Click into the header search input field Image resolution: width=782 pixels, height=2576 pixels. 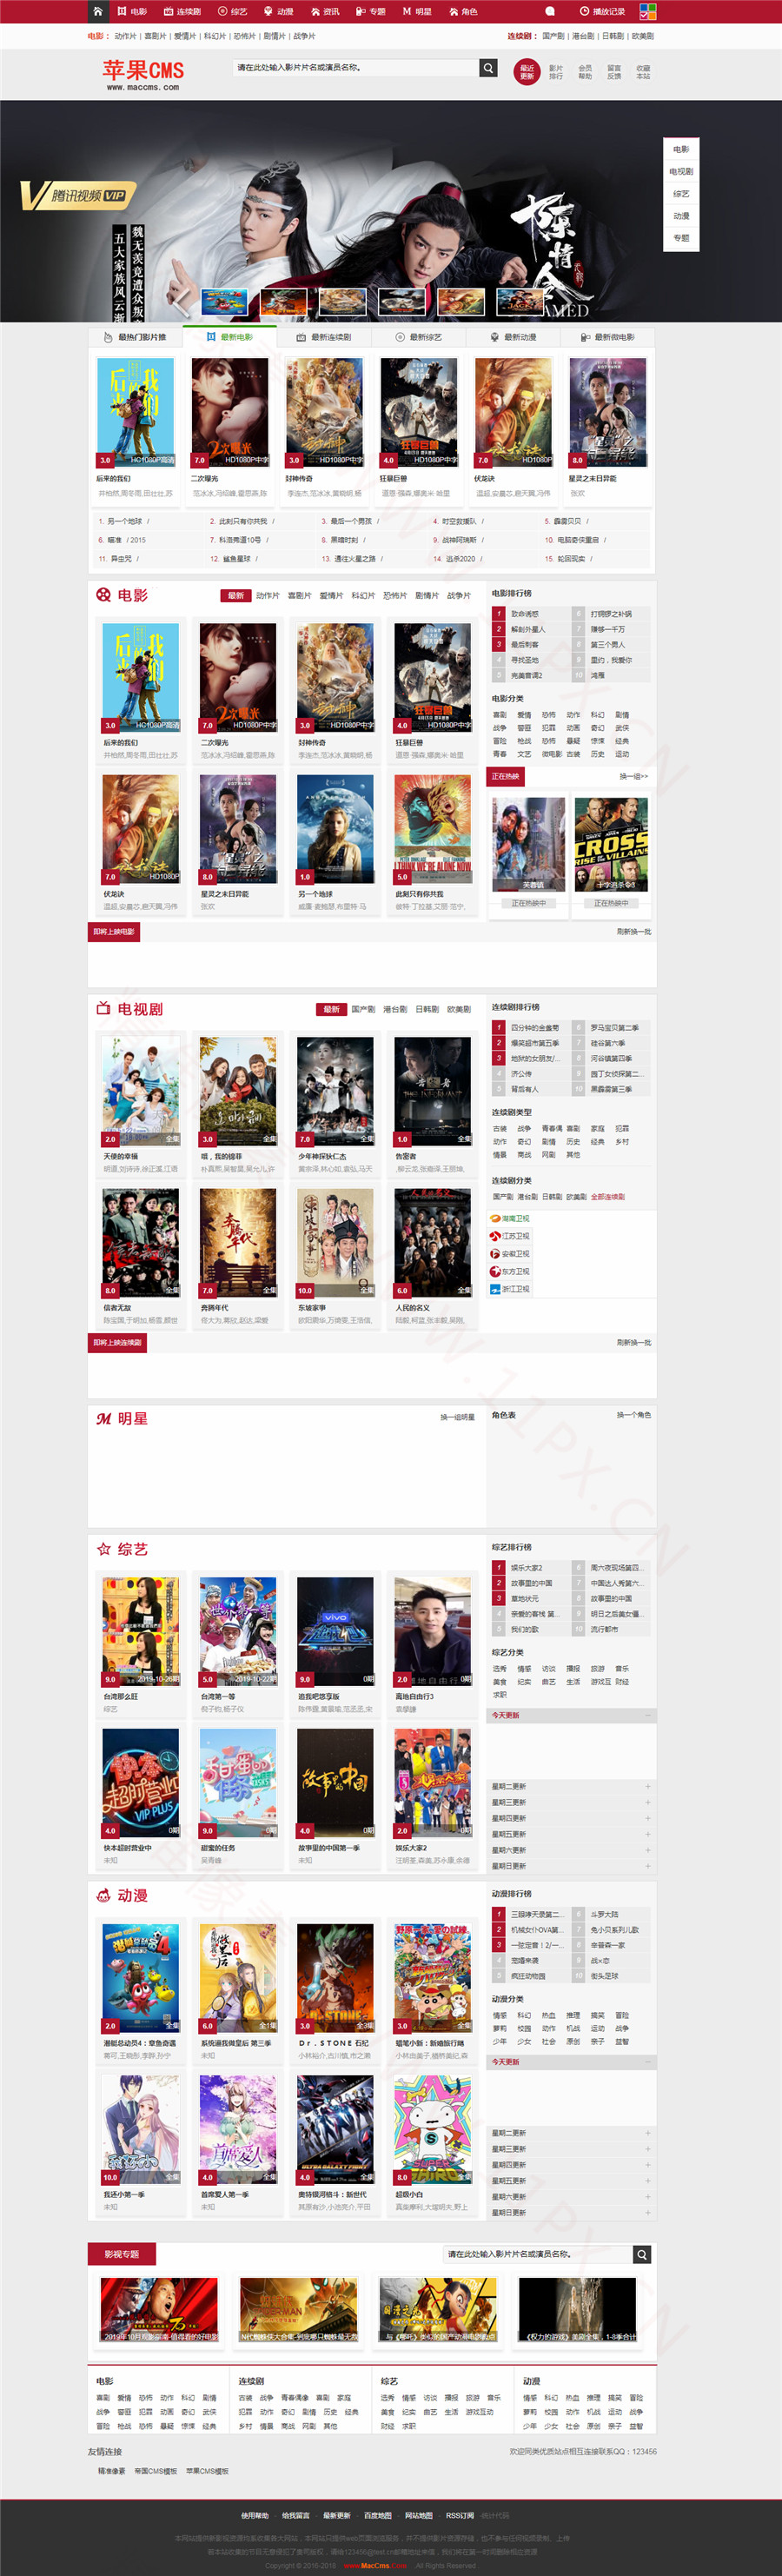tap(355, 68)
